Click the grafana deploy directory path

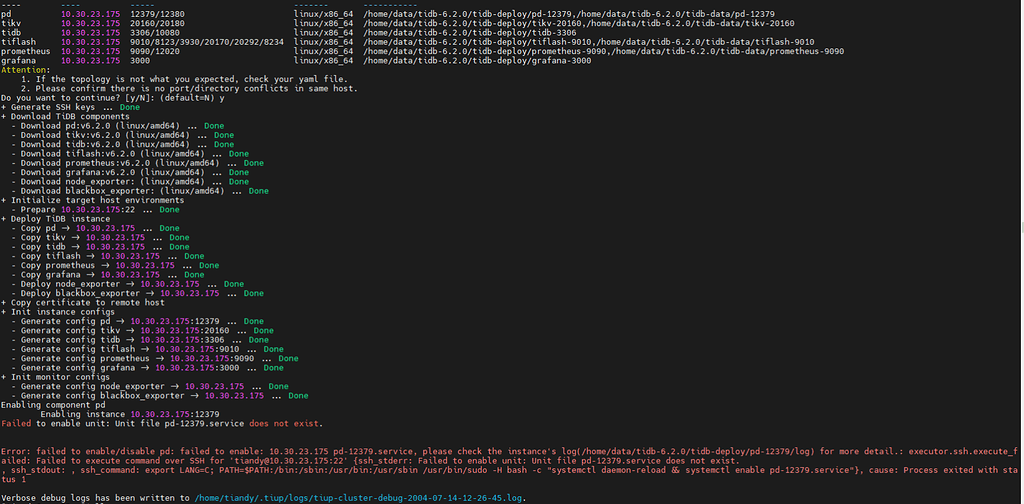(x=477, y=61)
